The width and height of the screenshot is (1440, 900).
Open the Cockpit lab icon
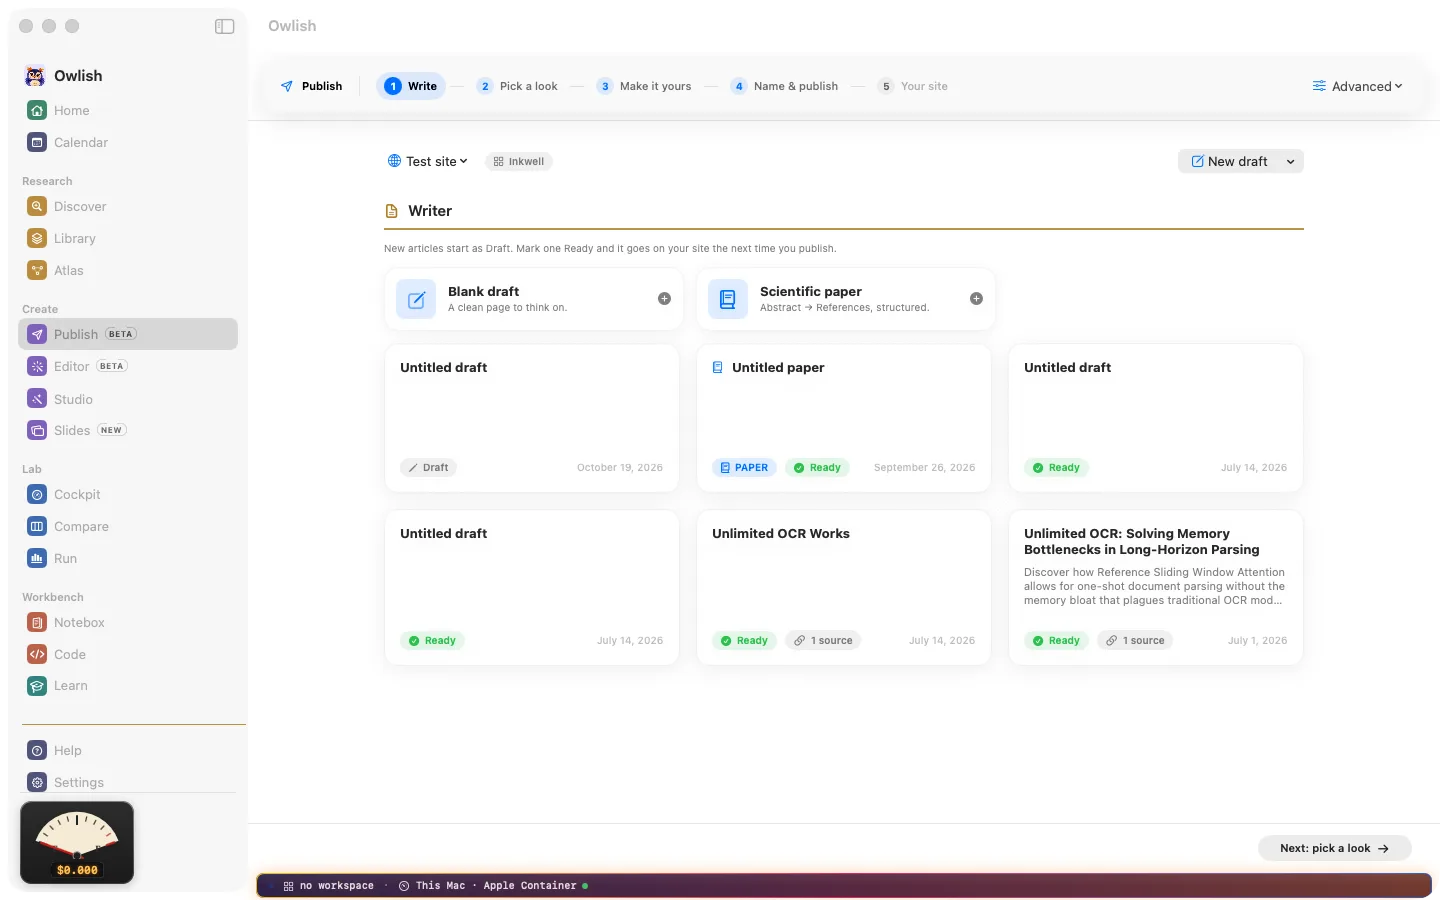(x=37, y=494)
